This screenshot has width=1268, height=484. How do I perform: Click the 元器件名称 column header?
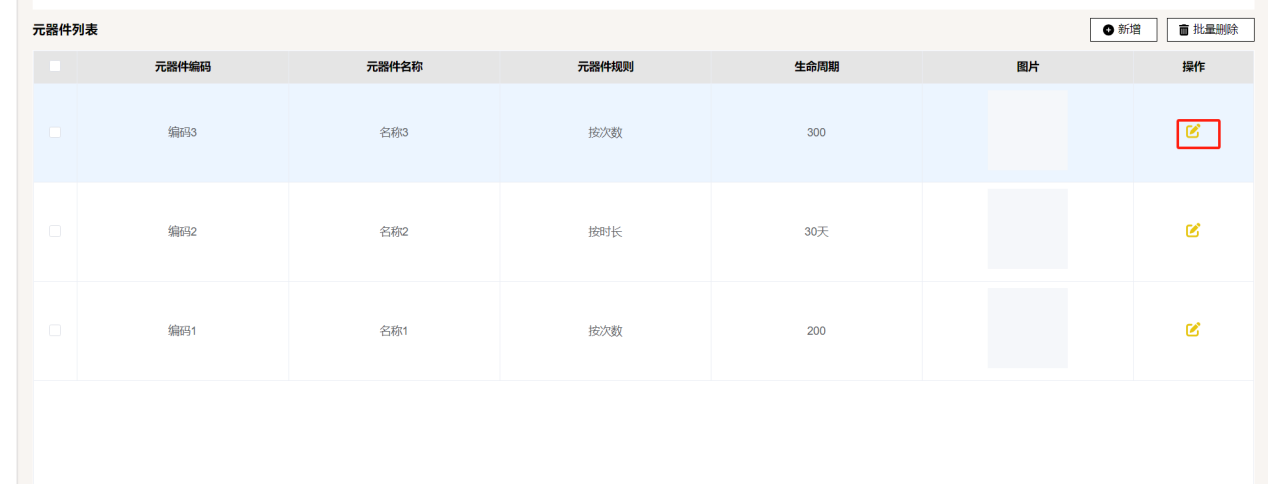pos(394,67)
